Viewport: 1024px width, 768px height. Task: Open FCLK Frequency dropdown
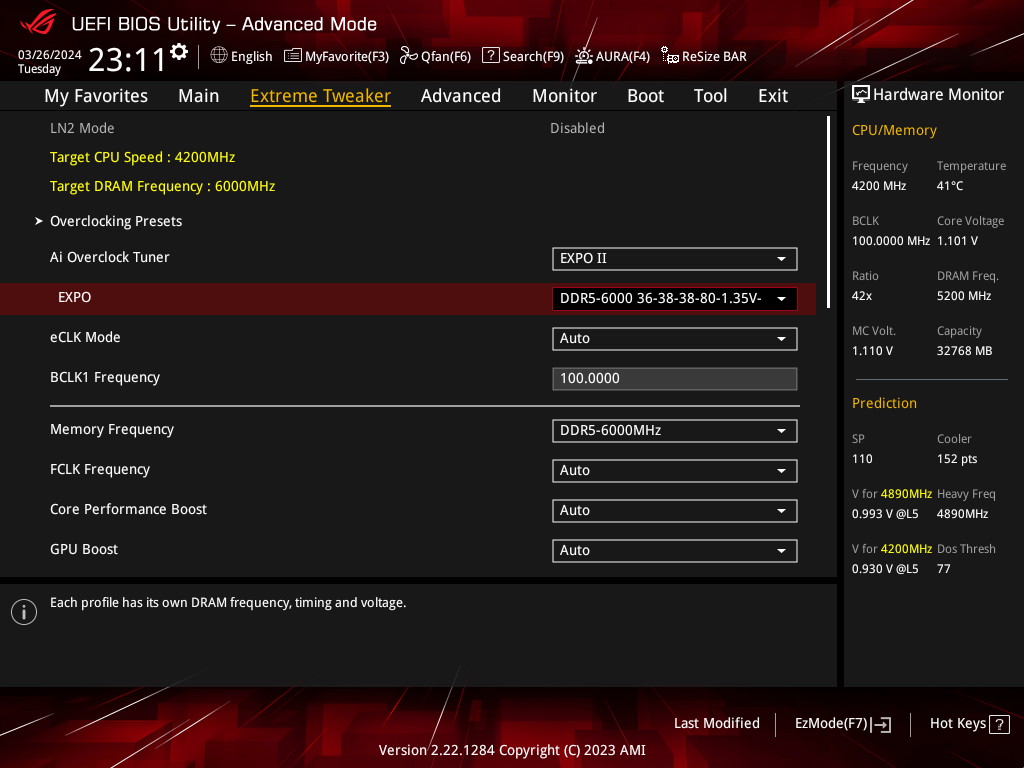(674, 470)
